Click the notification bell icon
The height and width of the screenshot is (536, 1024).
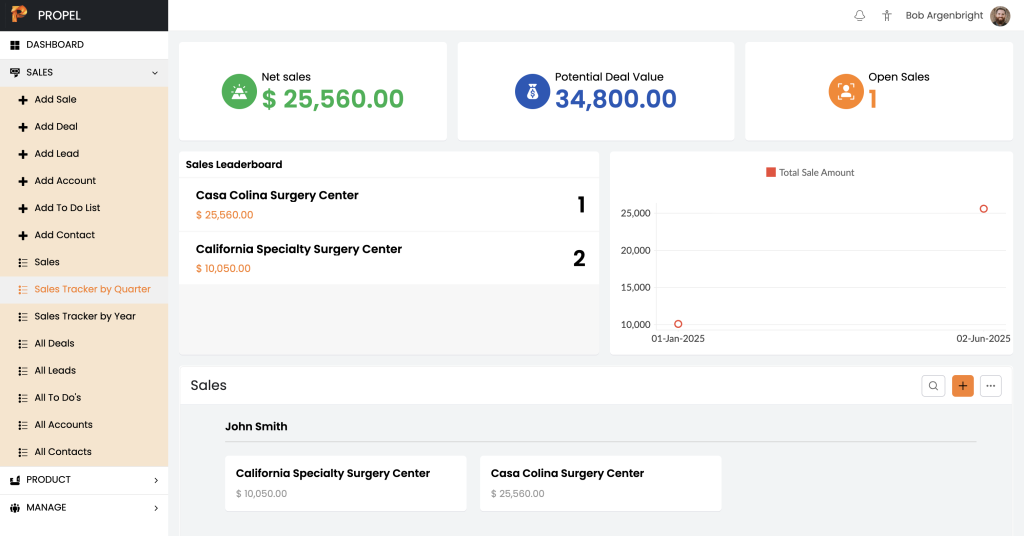859,16
